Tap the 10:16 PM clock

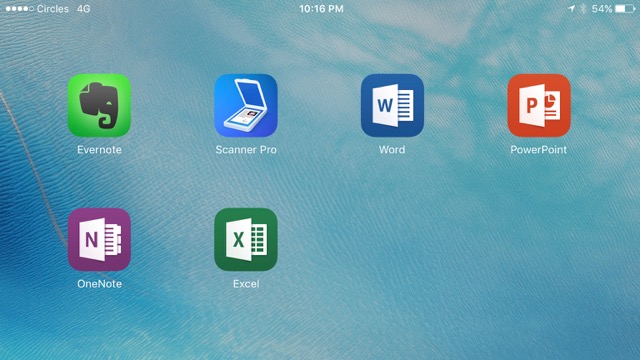tap(321, 9)
